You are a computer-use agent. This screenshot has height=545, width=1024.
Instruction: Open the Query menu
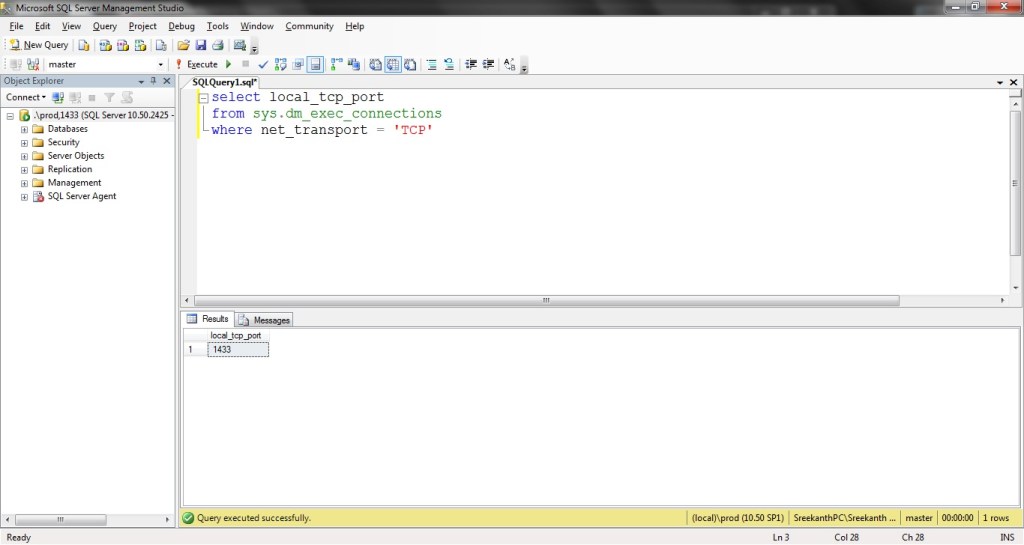(x=104, y=26)
